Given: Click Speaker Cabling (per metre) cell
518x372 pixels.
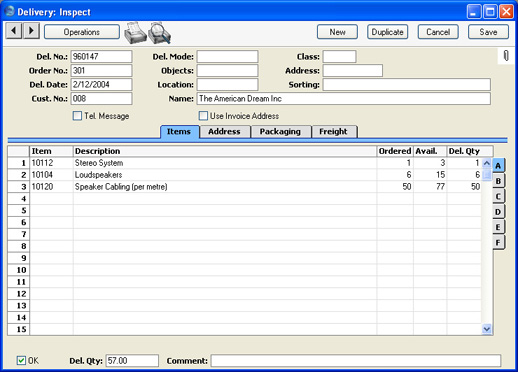Looking at the screenshot, I should point(225,187).
